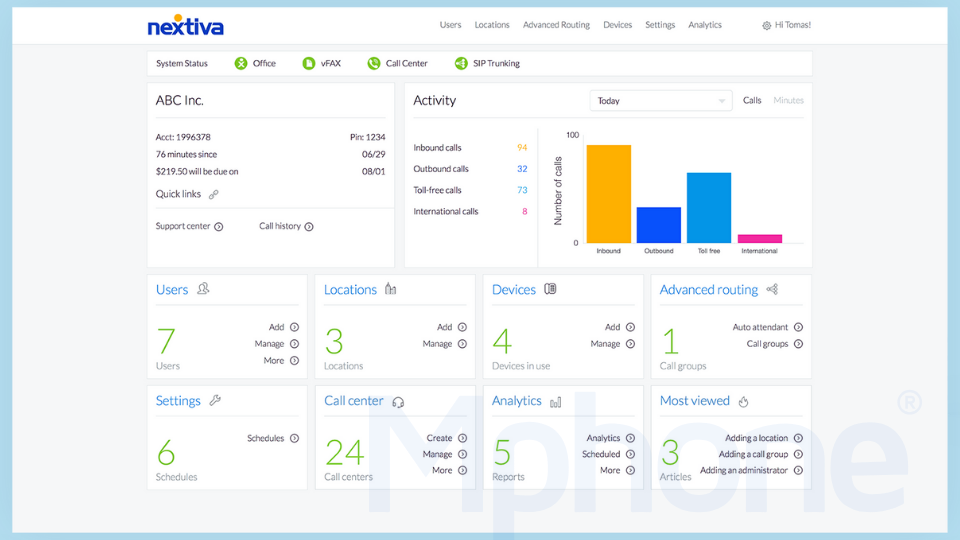Screen dimensions: 960x540
Task: Open the Adding a location article
Action: (x=764, y=438)
